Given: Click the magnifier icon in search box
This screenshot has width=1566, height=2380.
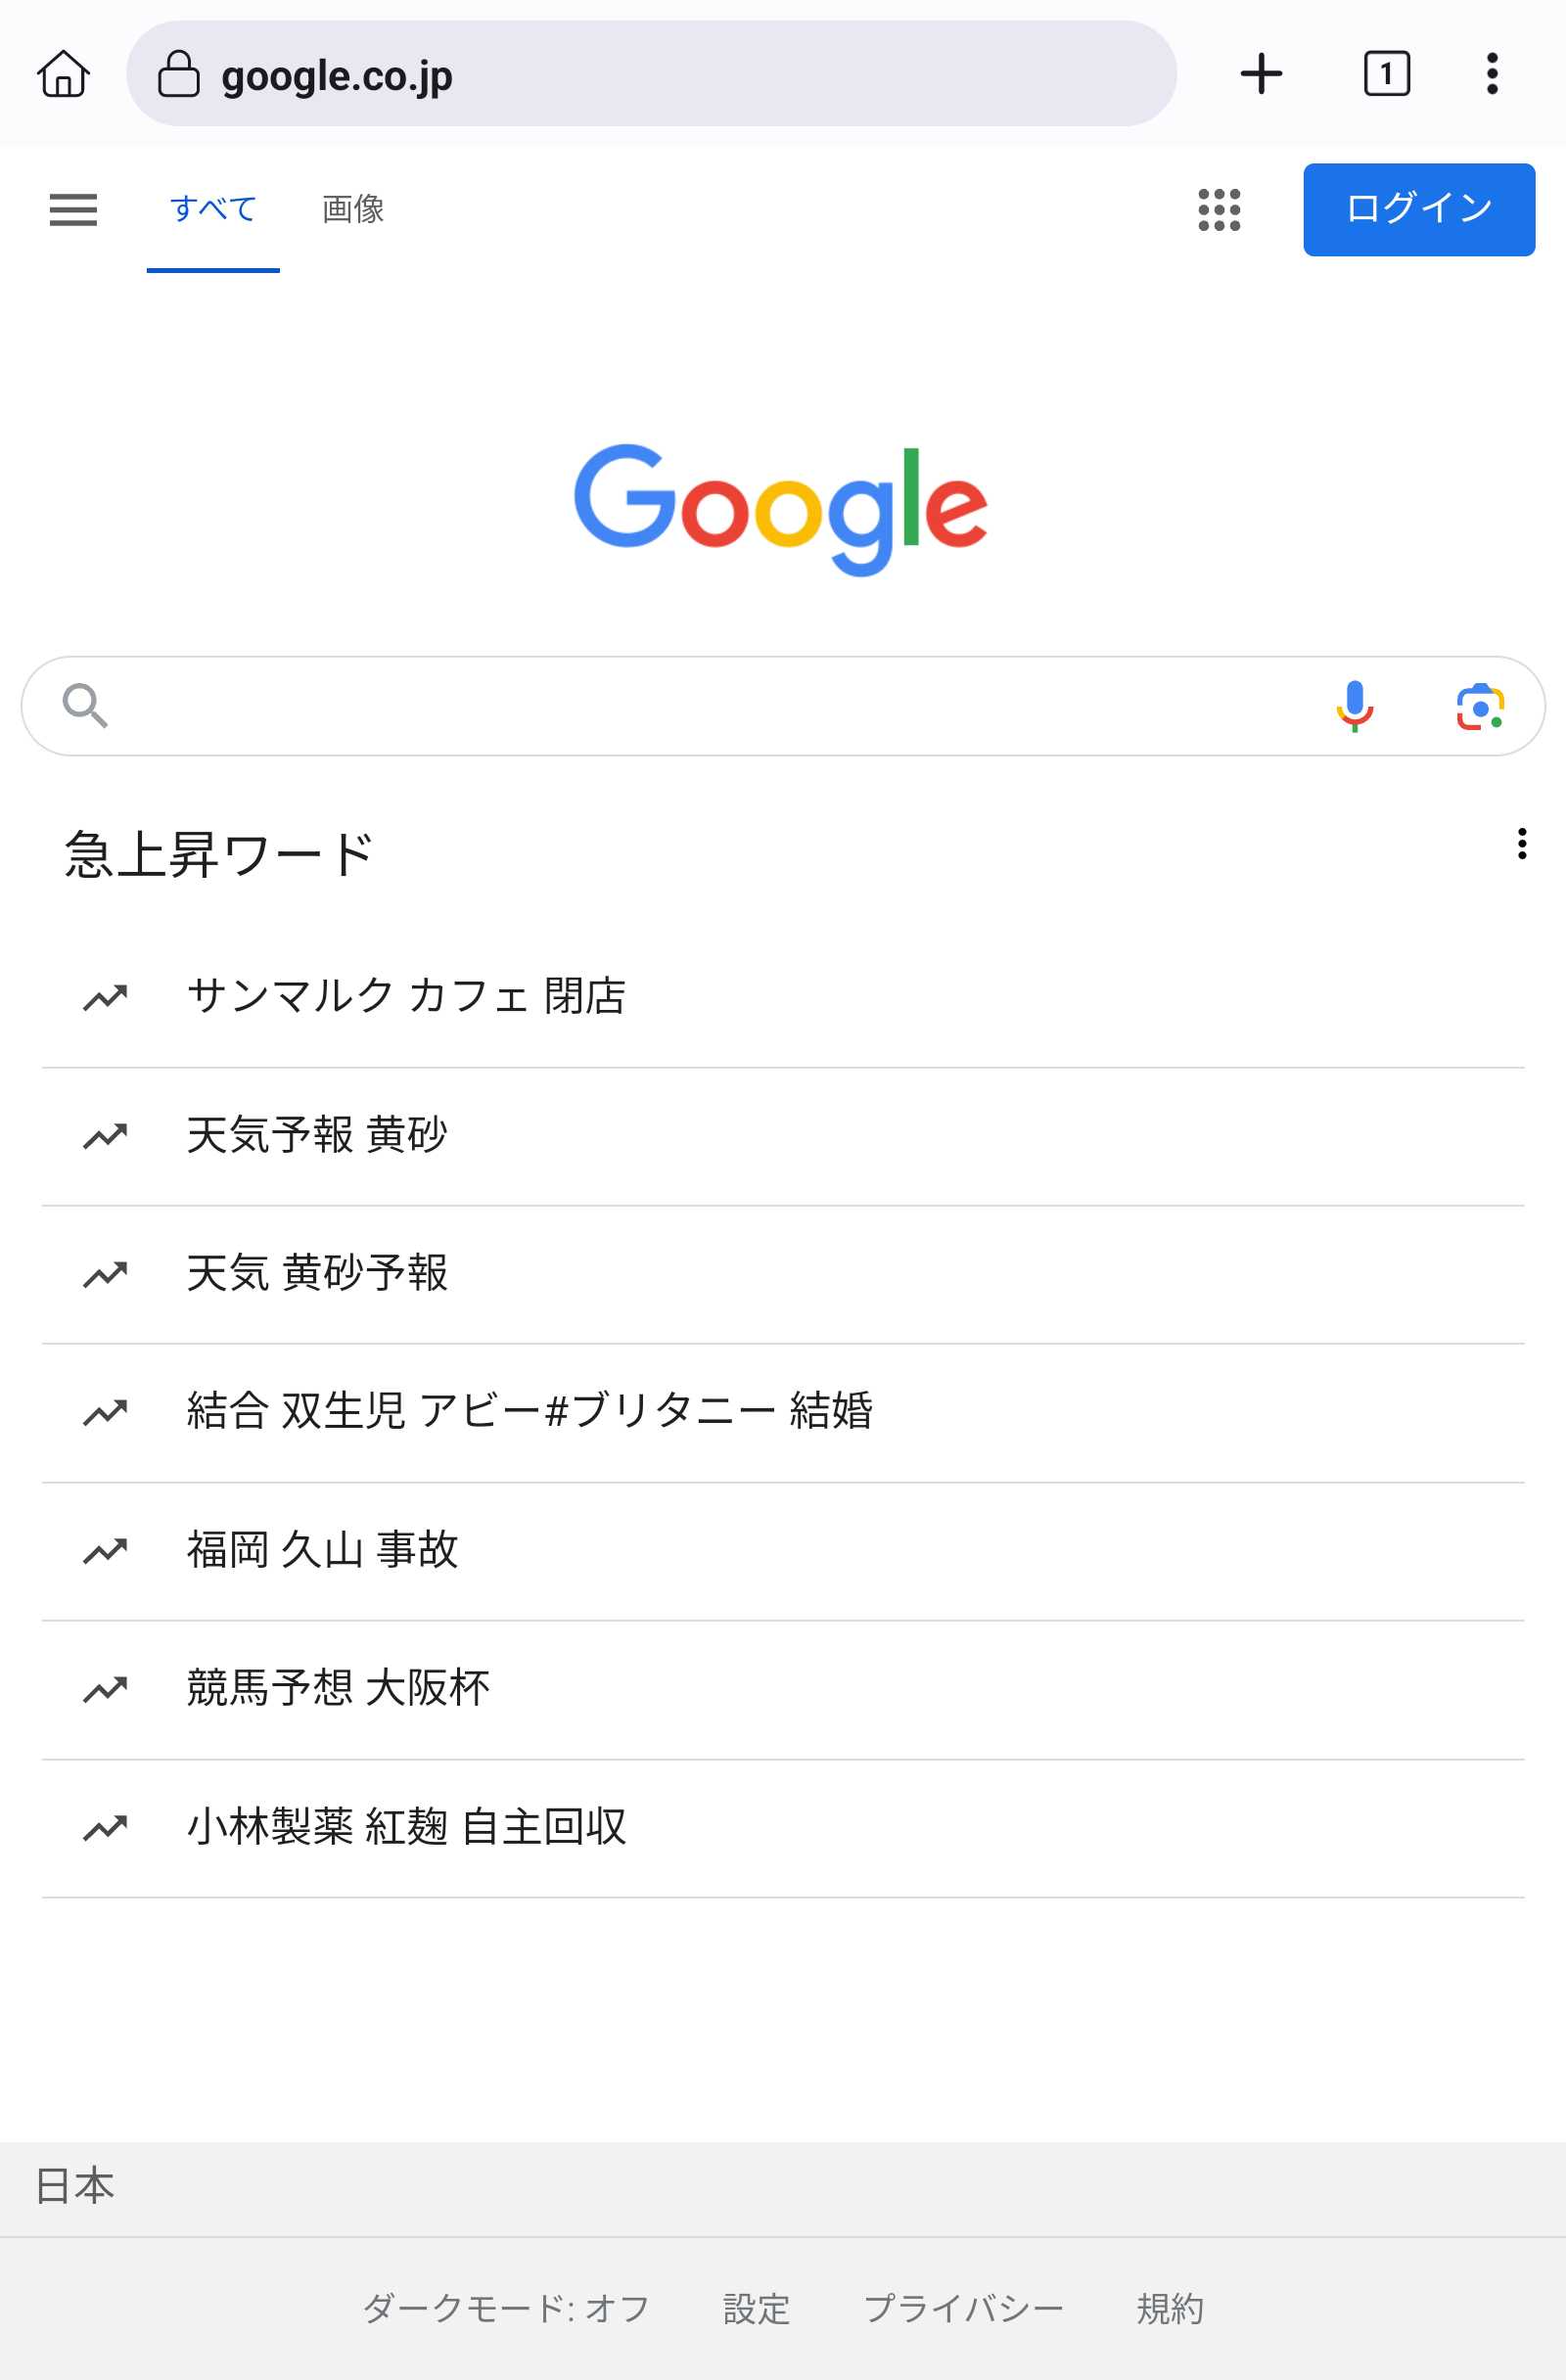Looking at the screenshot, I should tap(85, 706).
